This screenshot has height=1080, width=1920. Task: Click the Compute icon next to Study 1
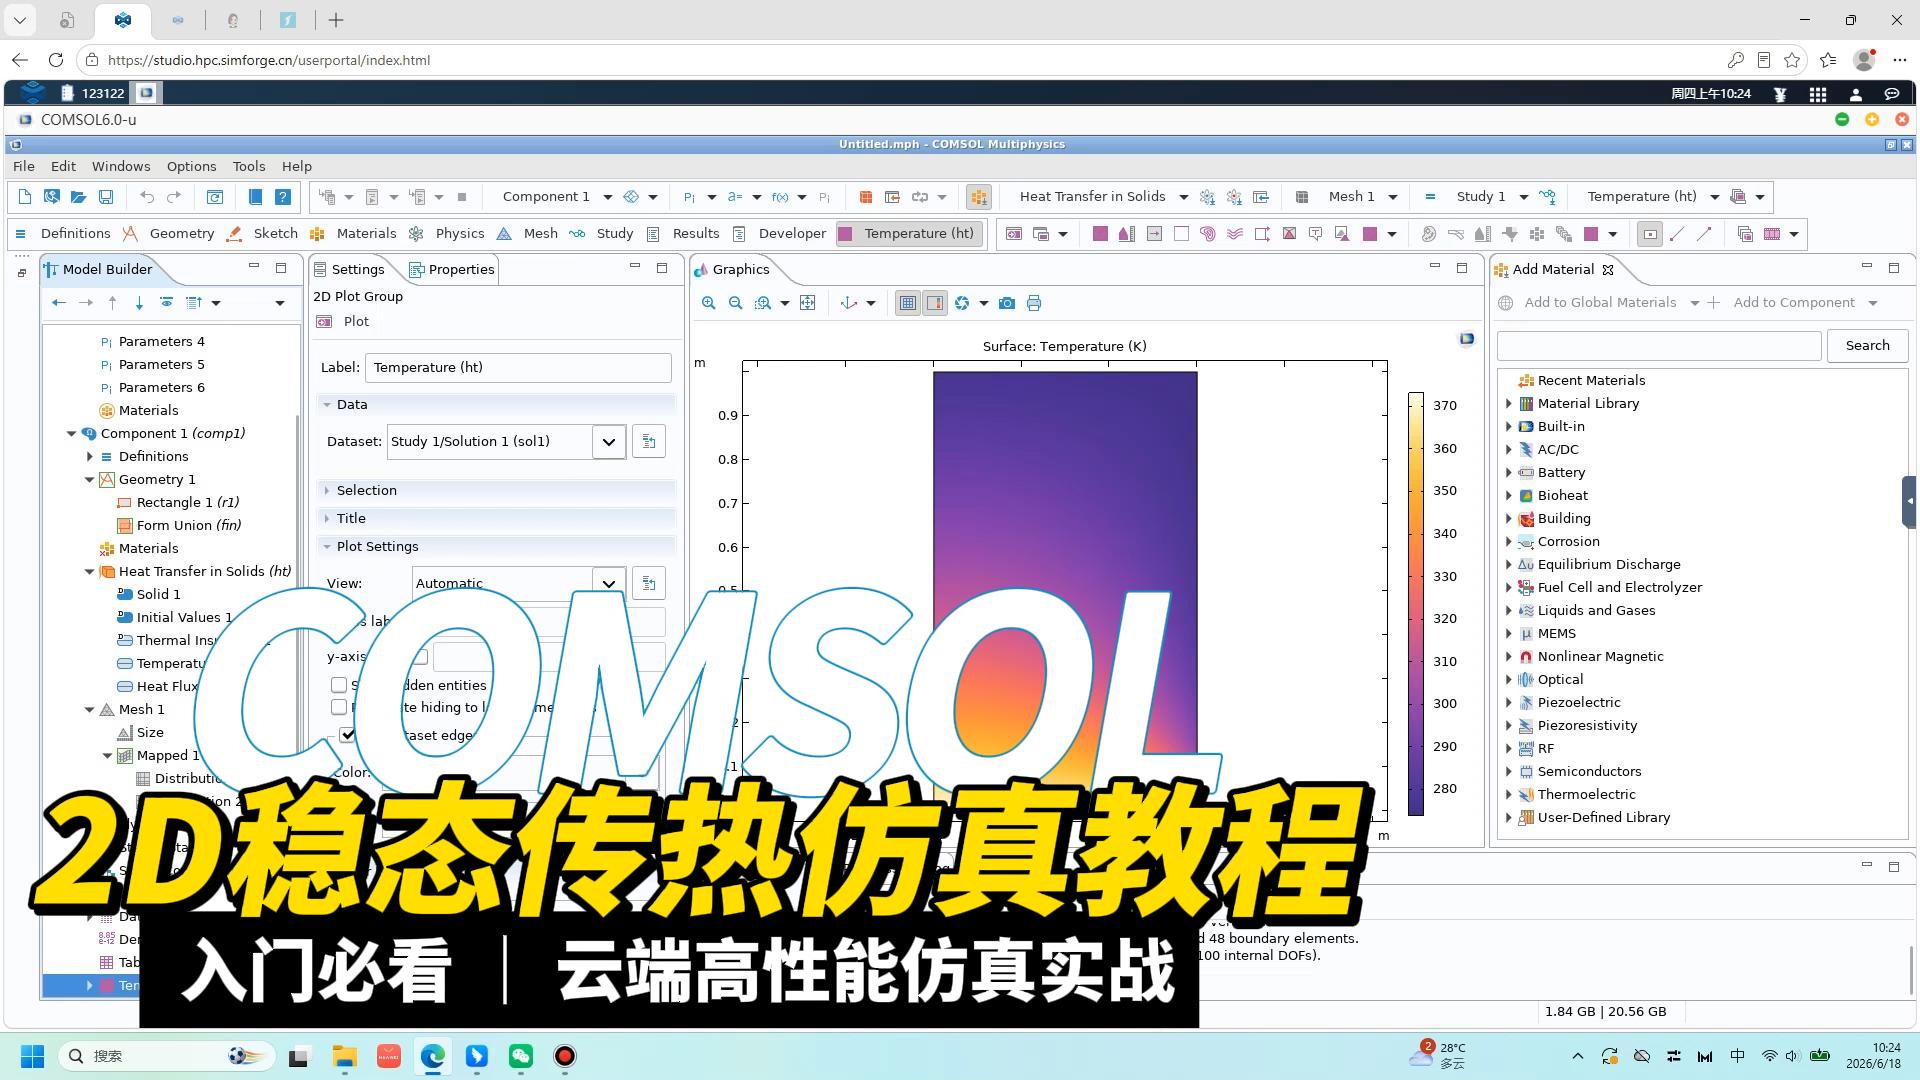[x=1429, y=197]
